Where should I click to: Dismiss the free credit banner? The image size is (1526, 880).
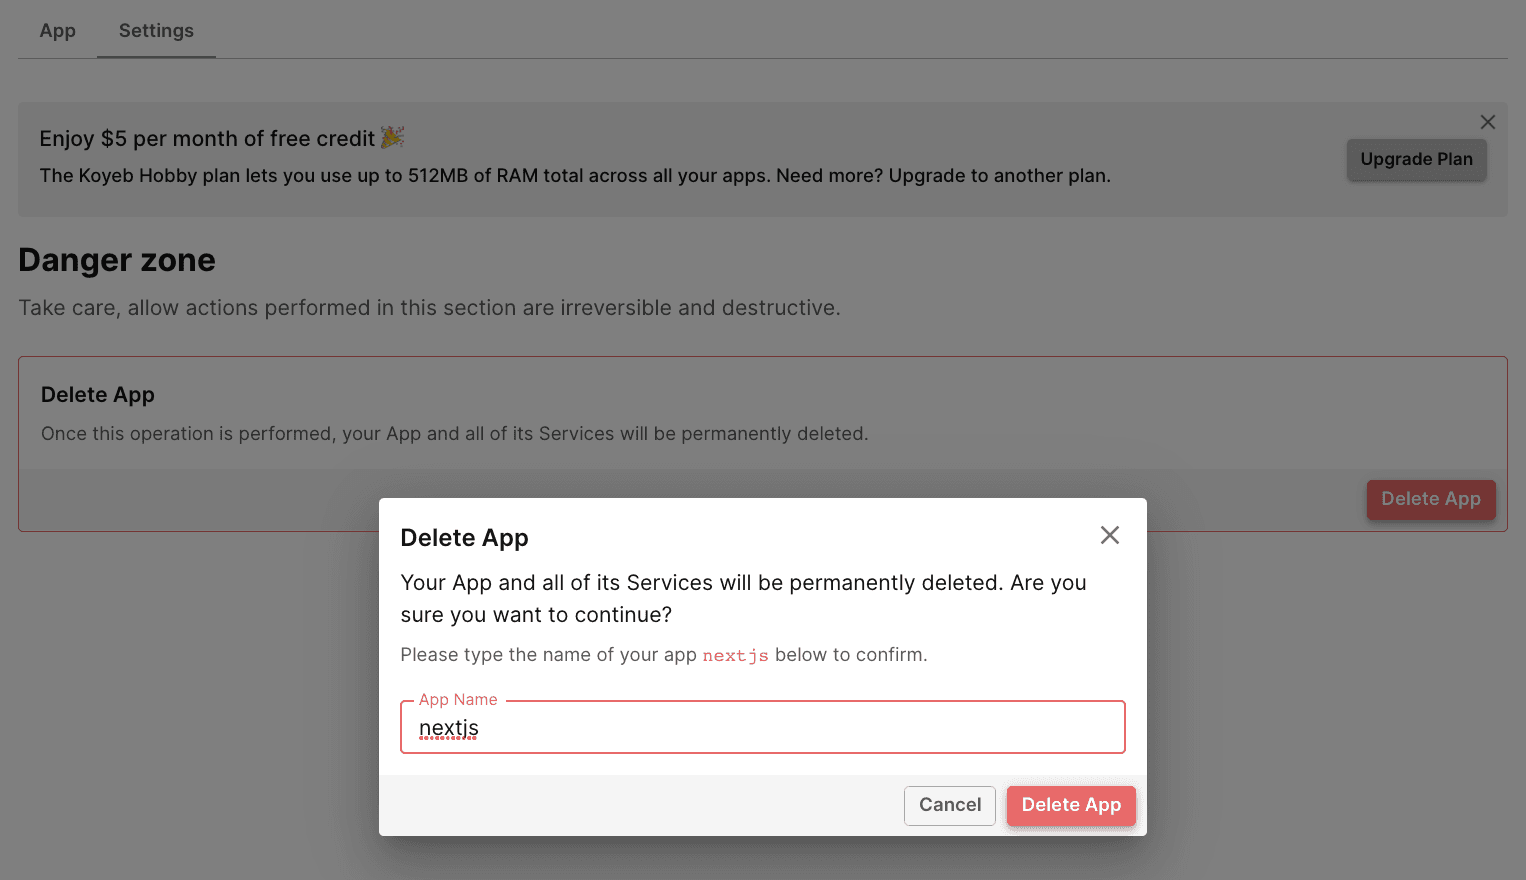(x=1487, y=122)
